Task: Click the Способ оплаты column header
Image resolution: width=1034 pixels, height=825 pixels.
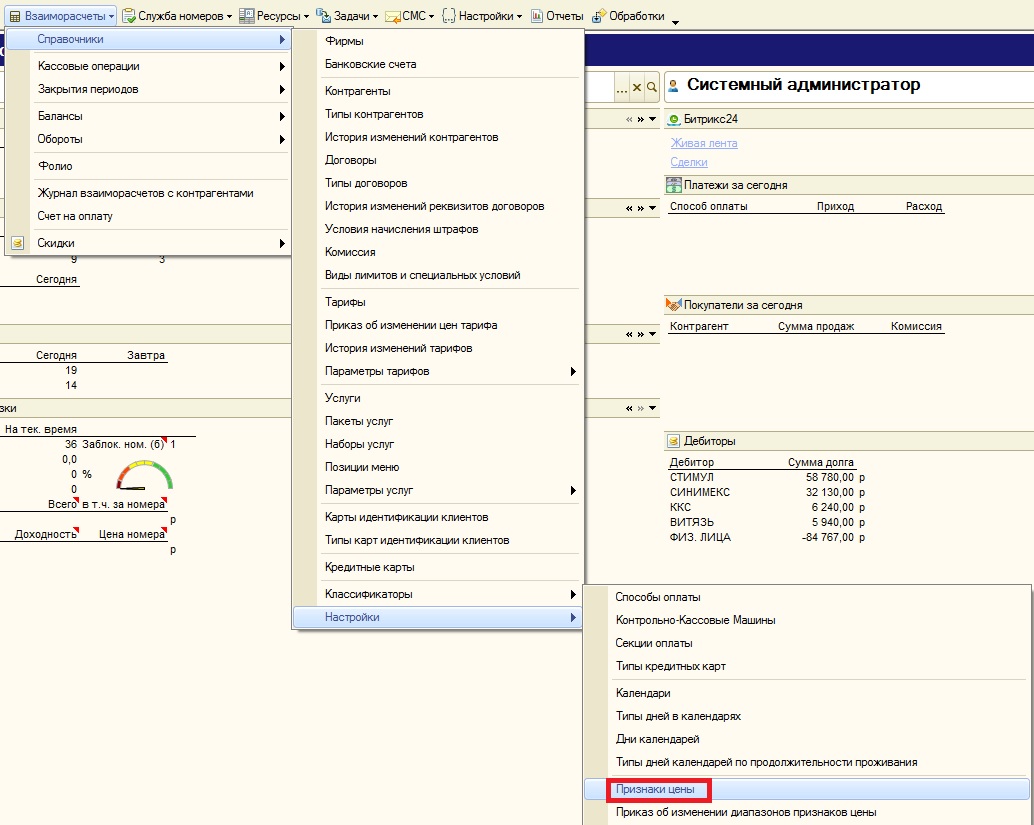Action: (x=709, y=206)
